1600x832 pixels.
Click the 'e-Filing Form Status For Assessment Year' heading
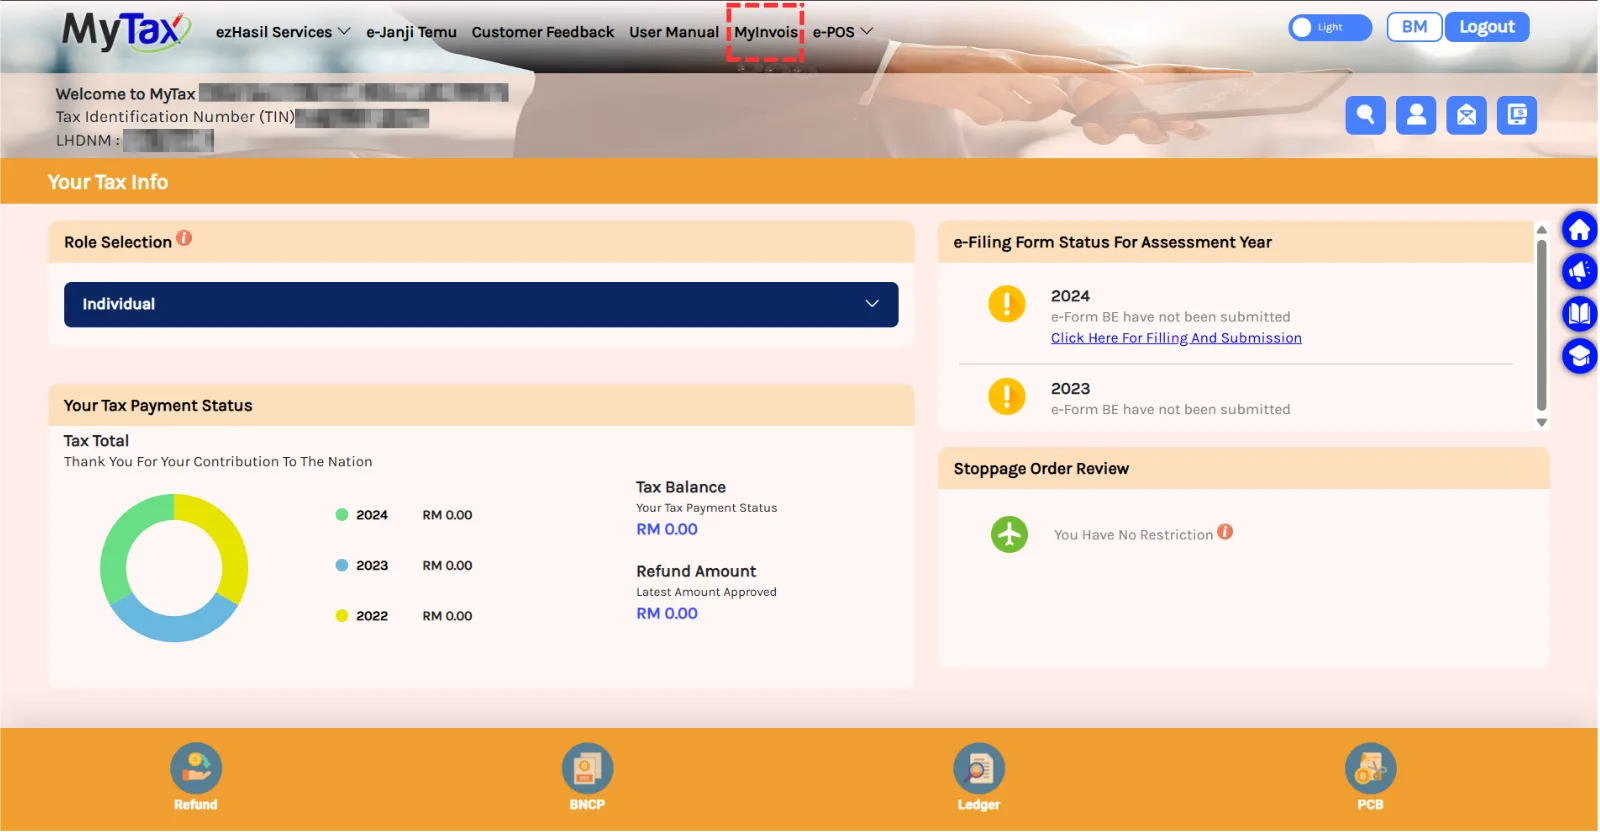1113,242
